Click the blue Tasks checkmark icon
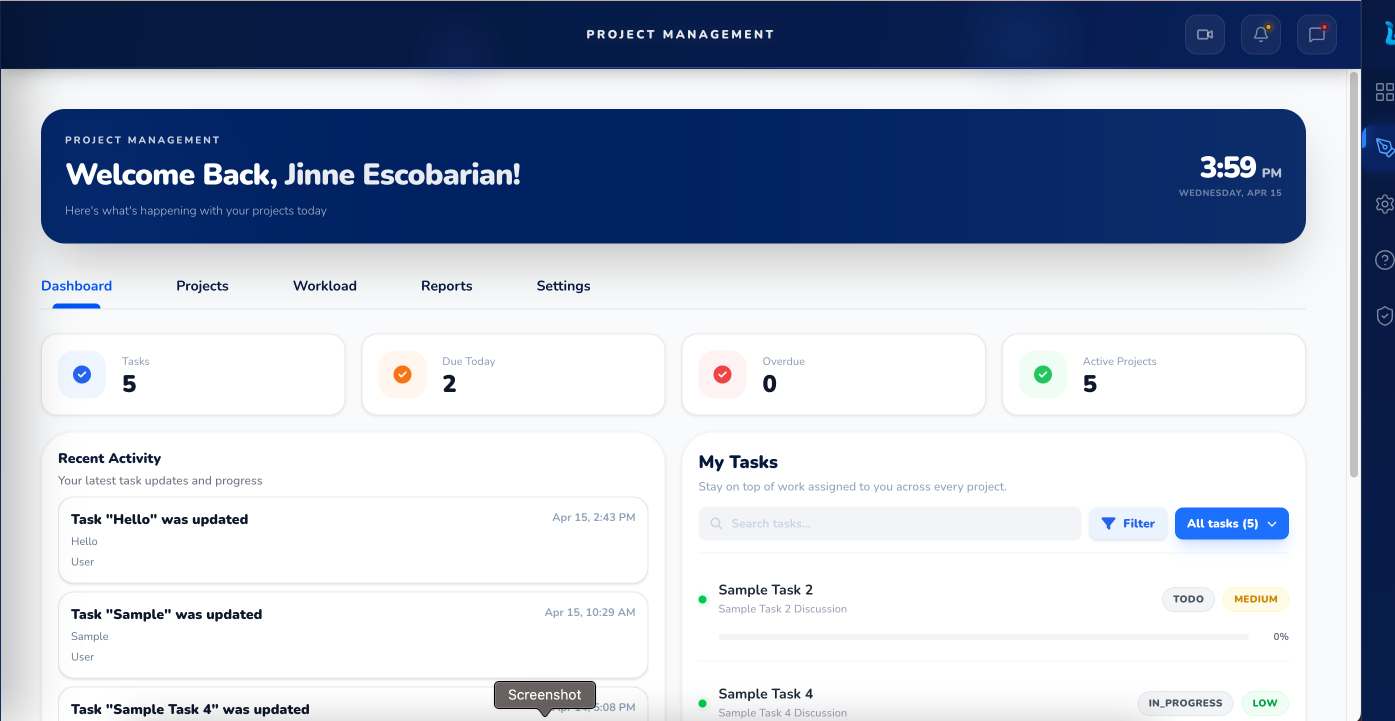This screenshot has width=1395, height=721. tap(82, 374)
